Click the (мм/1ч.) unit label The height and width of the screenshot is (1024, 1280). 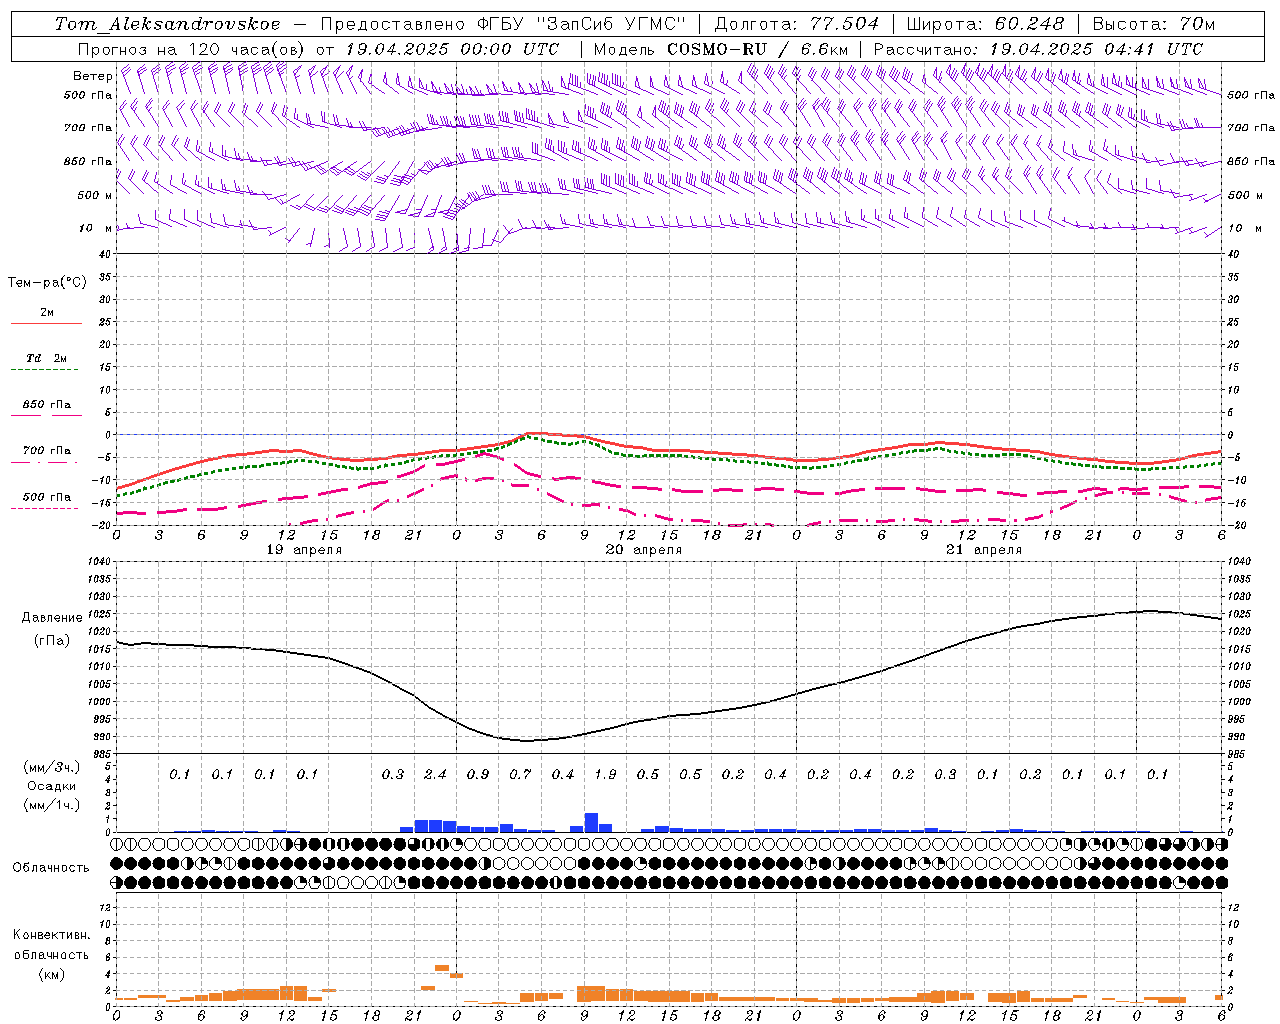(52, 805)
